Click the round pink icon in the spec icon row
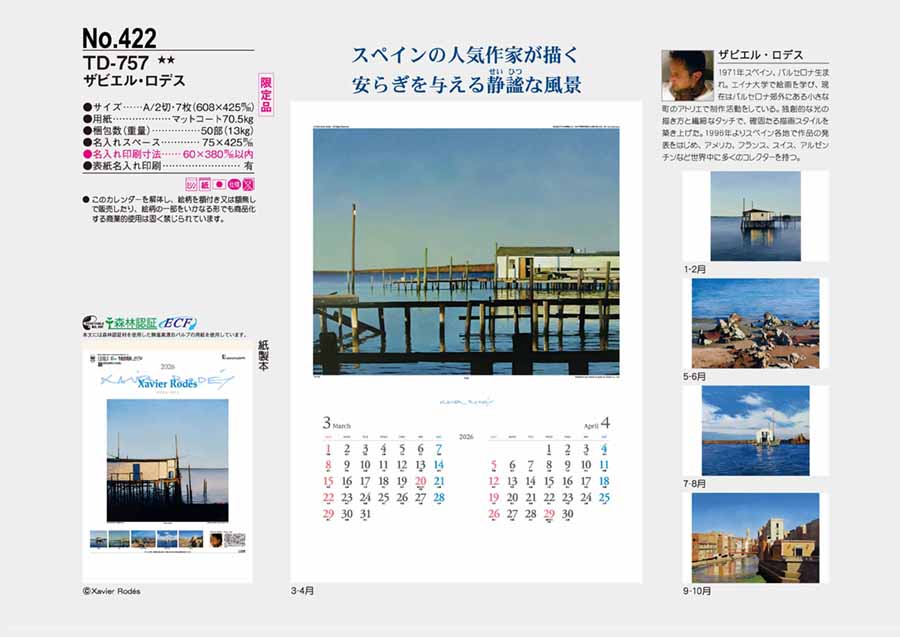 (234, 185)
